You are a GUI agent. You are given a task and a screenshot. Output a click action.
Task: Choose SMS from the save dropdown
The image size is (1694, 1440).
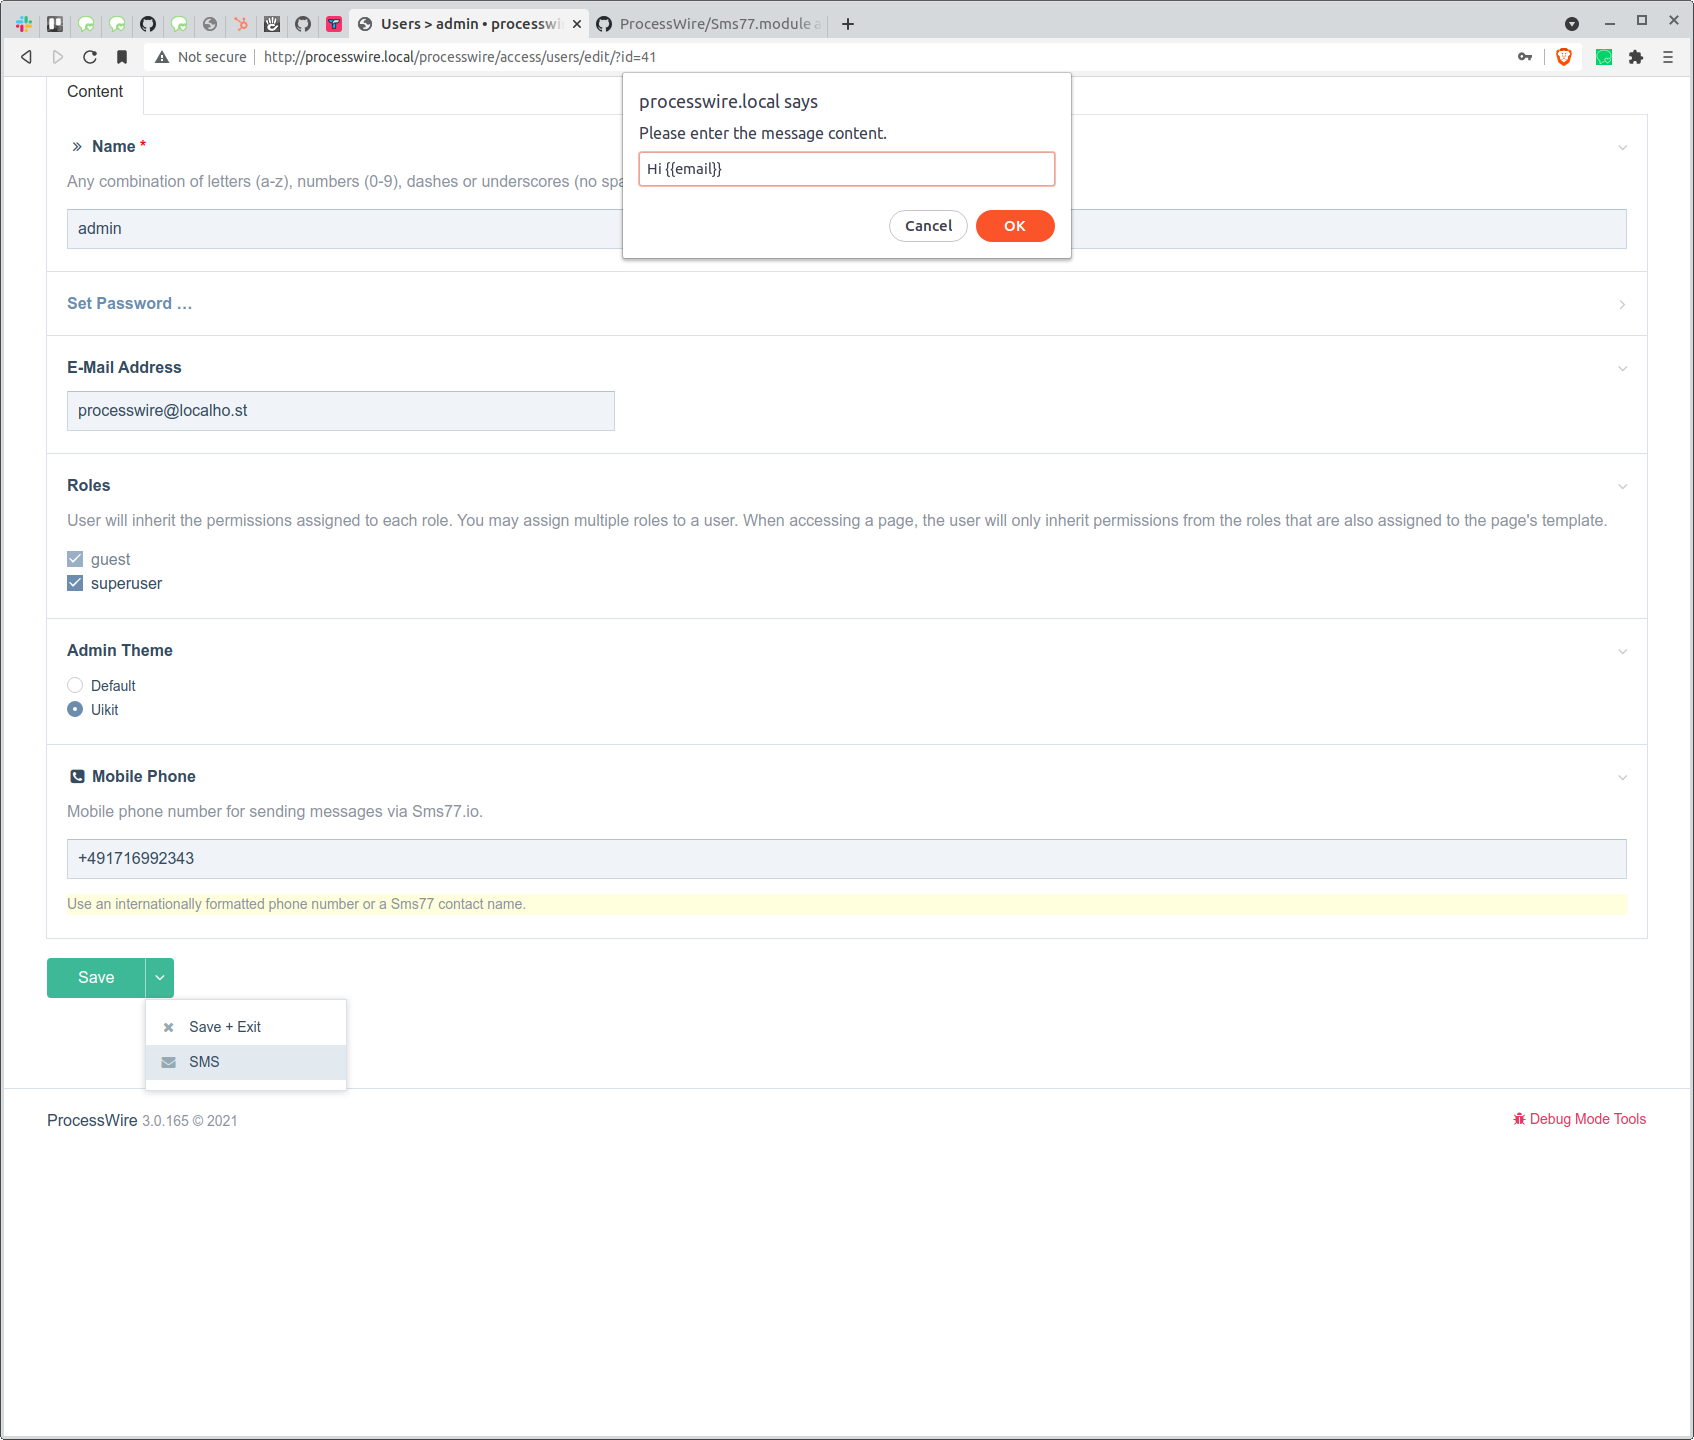pos(246,1062)
